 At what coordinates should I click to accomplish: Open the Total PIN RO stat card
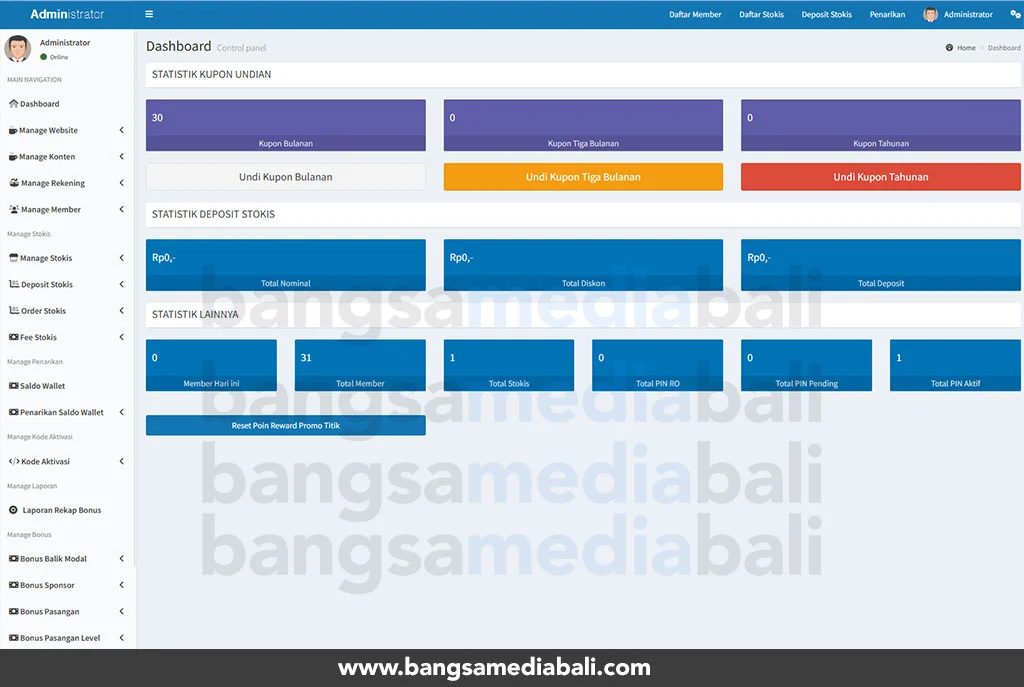[658, 365]
